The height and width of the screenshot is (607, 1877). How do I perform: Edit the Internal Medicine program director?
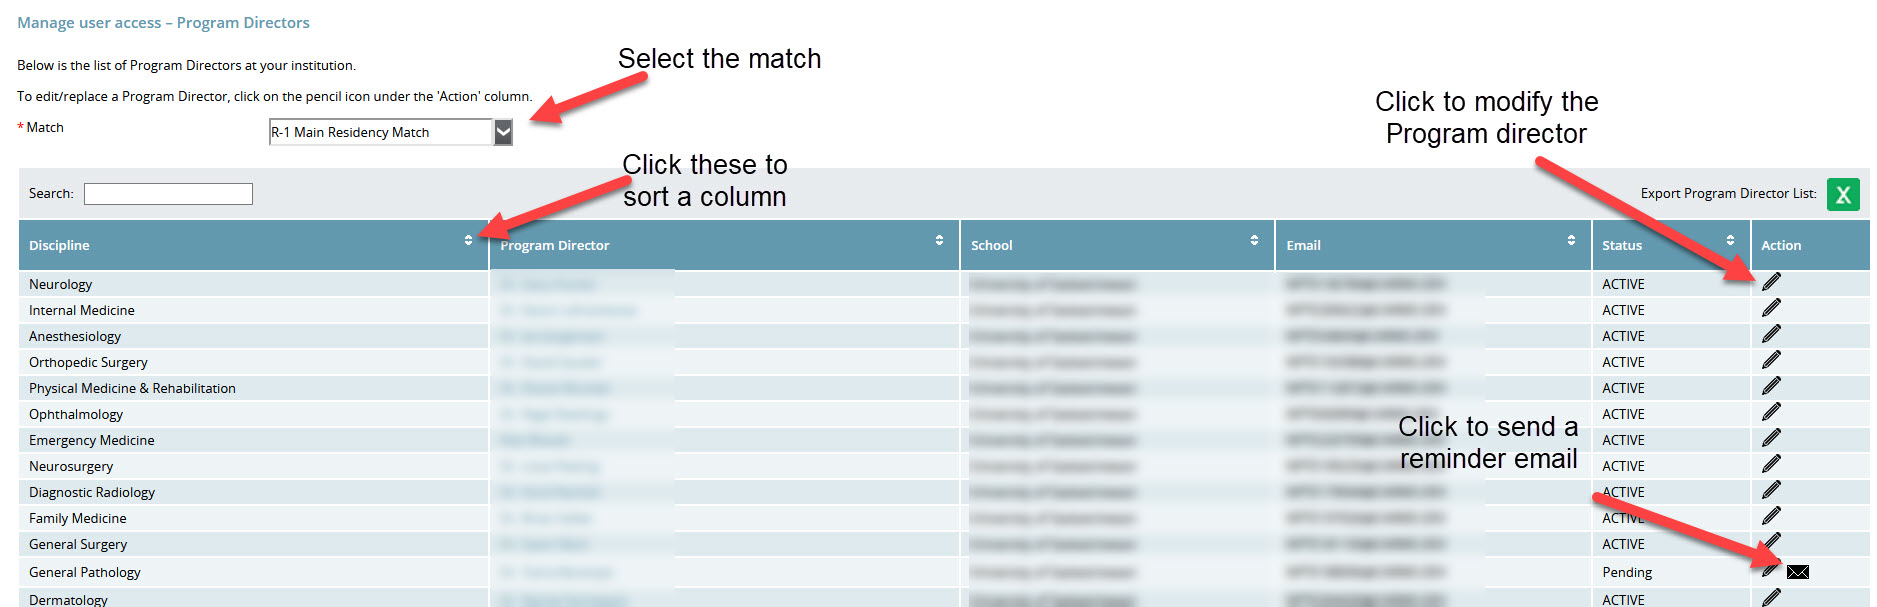pos(1771,309)
